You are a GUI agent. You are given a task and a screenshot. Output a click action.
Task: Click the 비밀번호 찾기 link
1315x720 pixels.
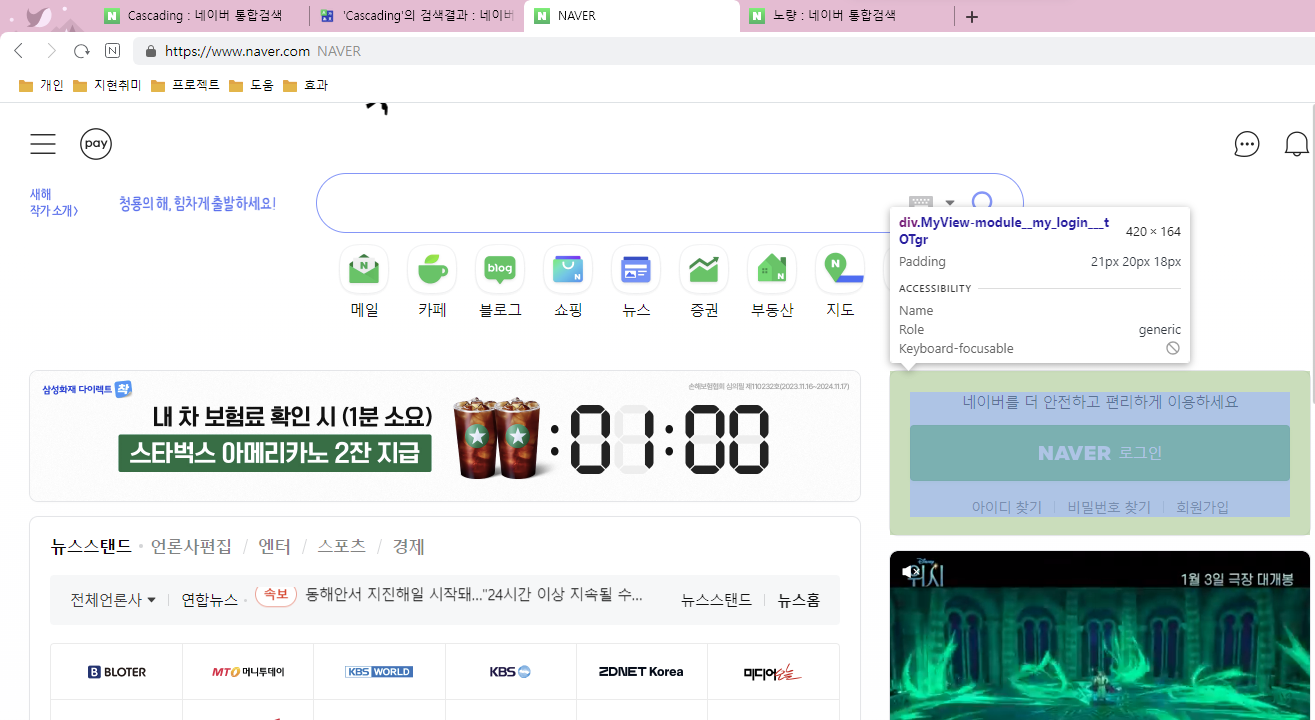coord(1109,507)
